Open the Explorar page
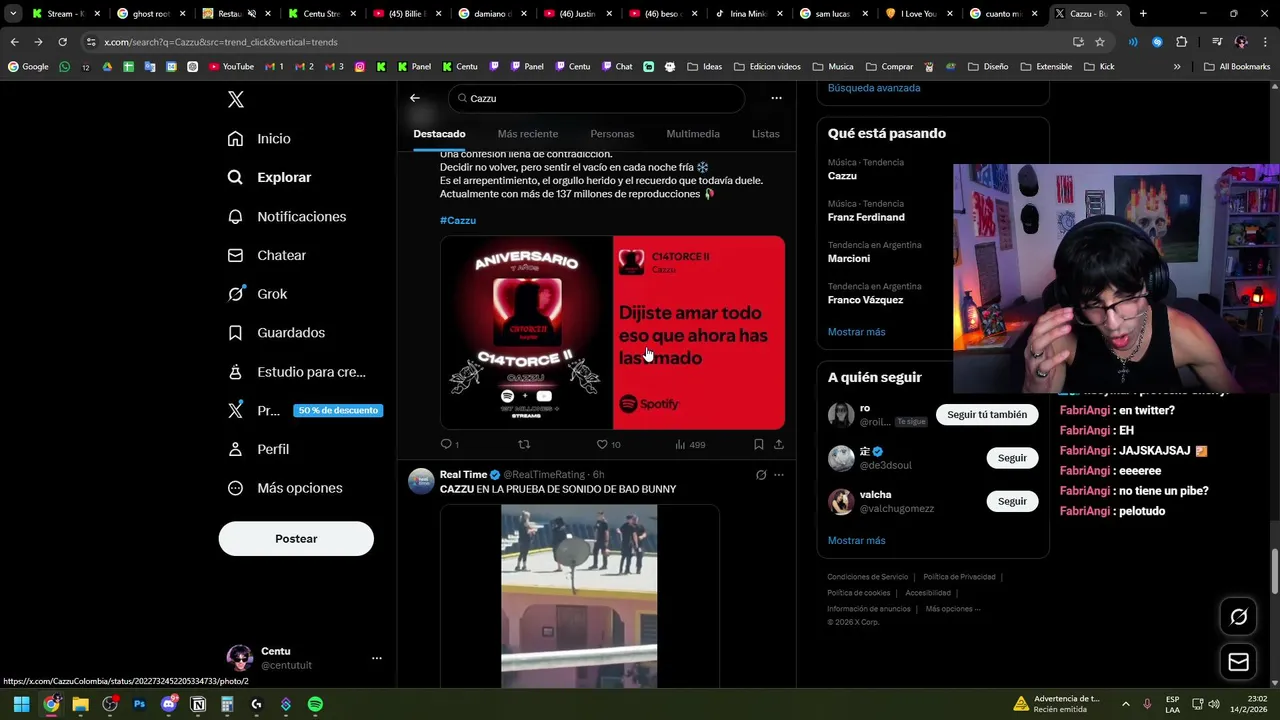1280x720 pixels. coord(269,177)
